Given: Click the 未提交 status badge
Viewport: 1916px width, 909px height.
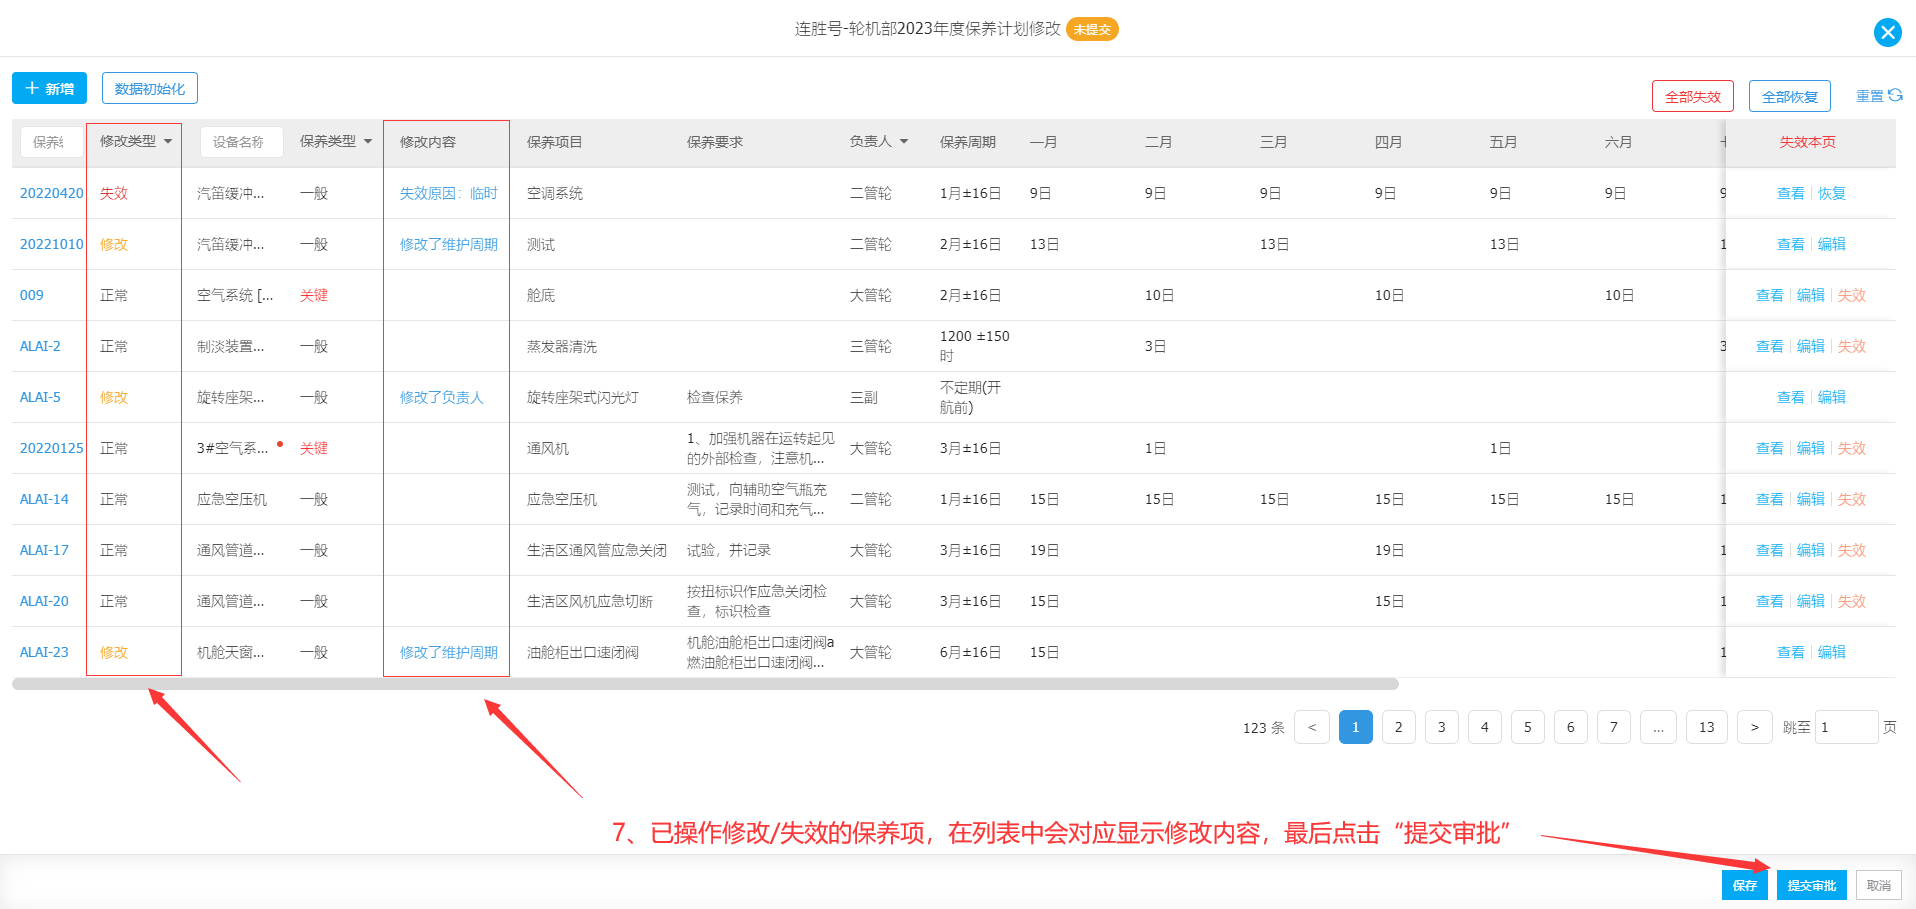Looking at the screenshot, I should [1092, 30].
